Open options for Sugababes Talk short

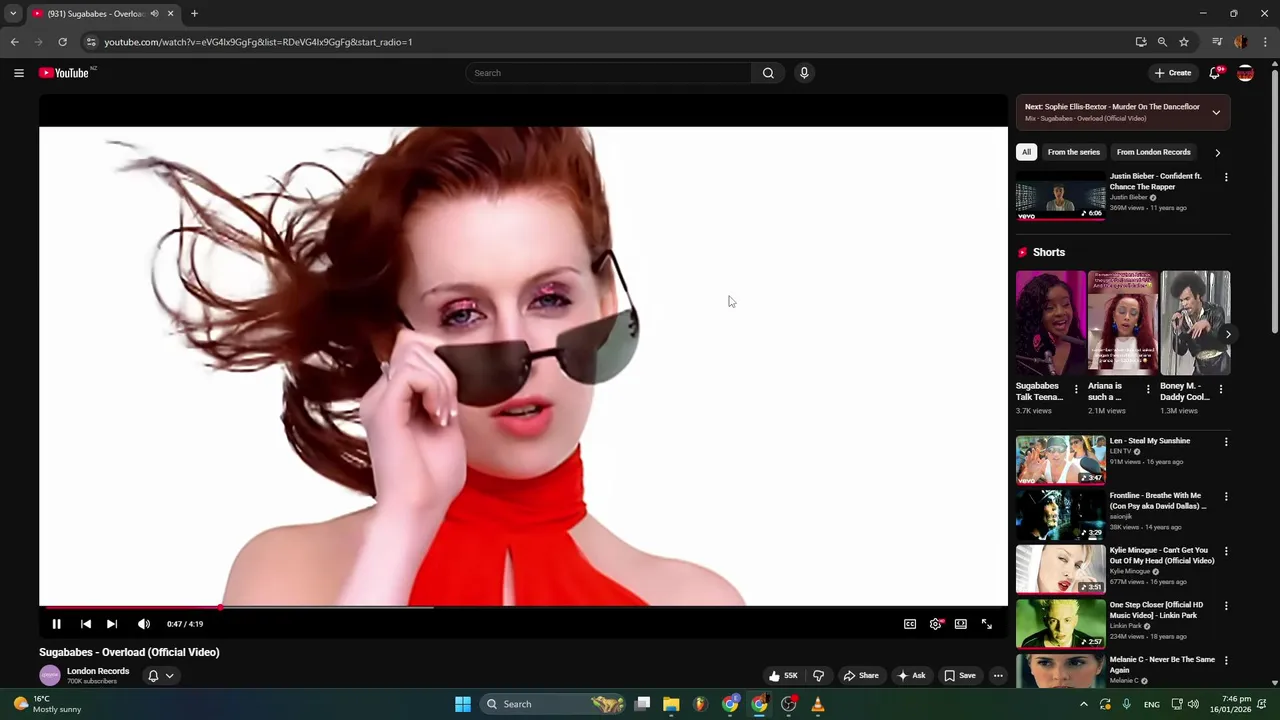(x=1076, y=388)
